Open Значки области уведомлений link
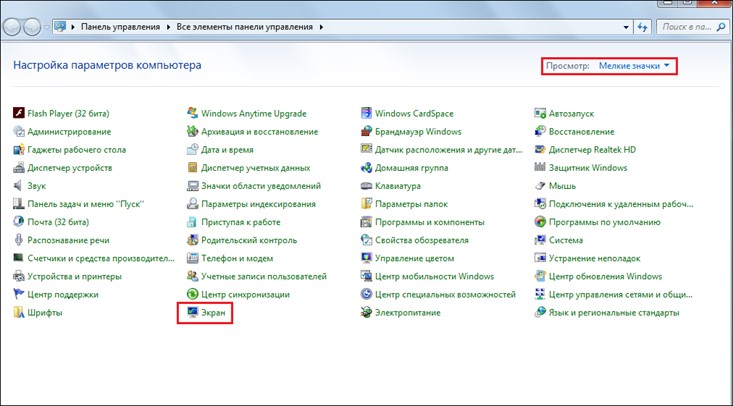The height and width of the screenshot is (406, 733). coord(261,186)
